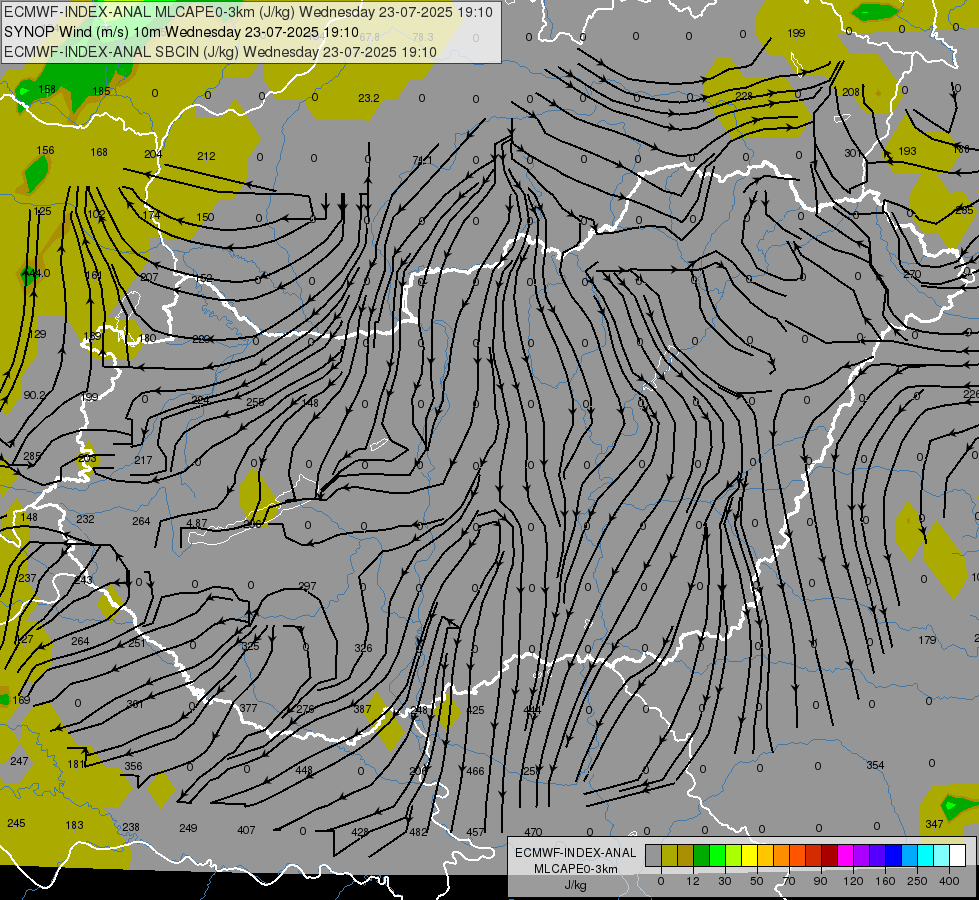979x900 pixels.
Task: Click the map value 90.2
Action: coord(34,395)
